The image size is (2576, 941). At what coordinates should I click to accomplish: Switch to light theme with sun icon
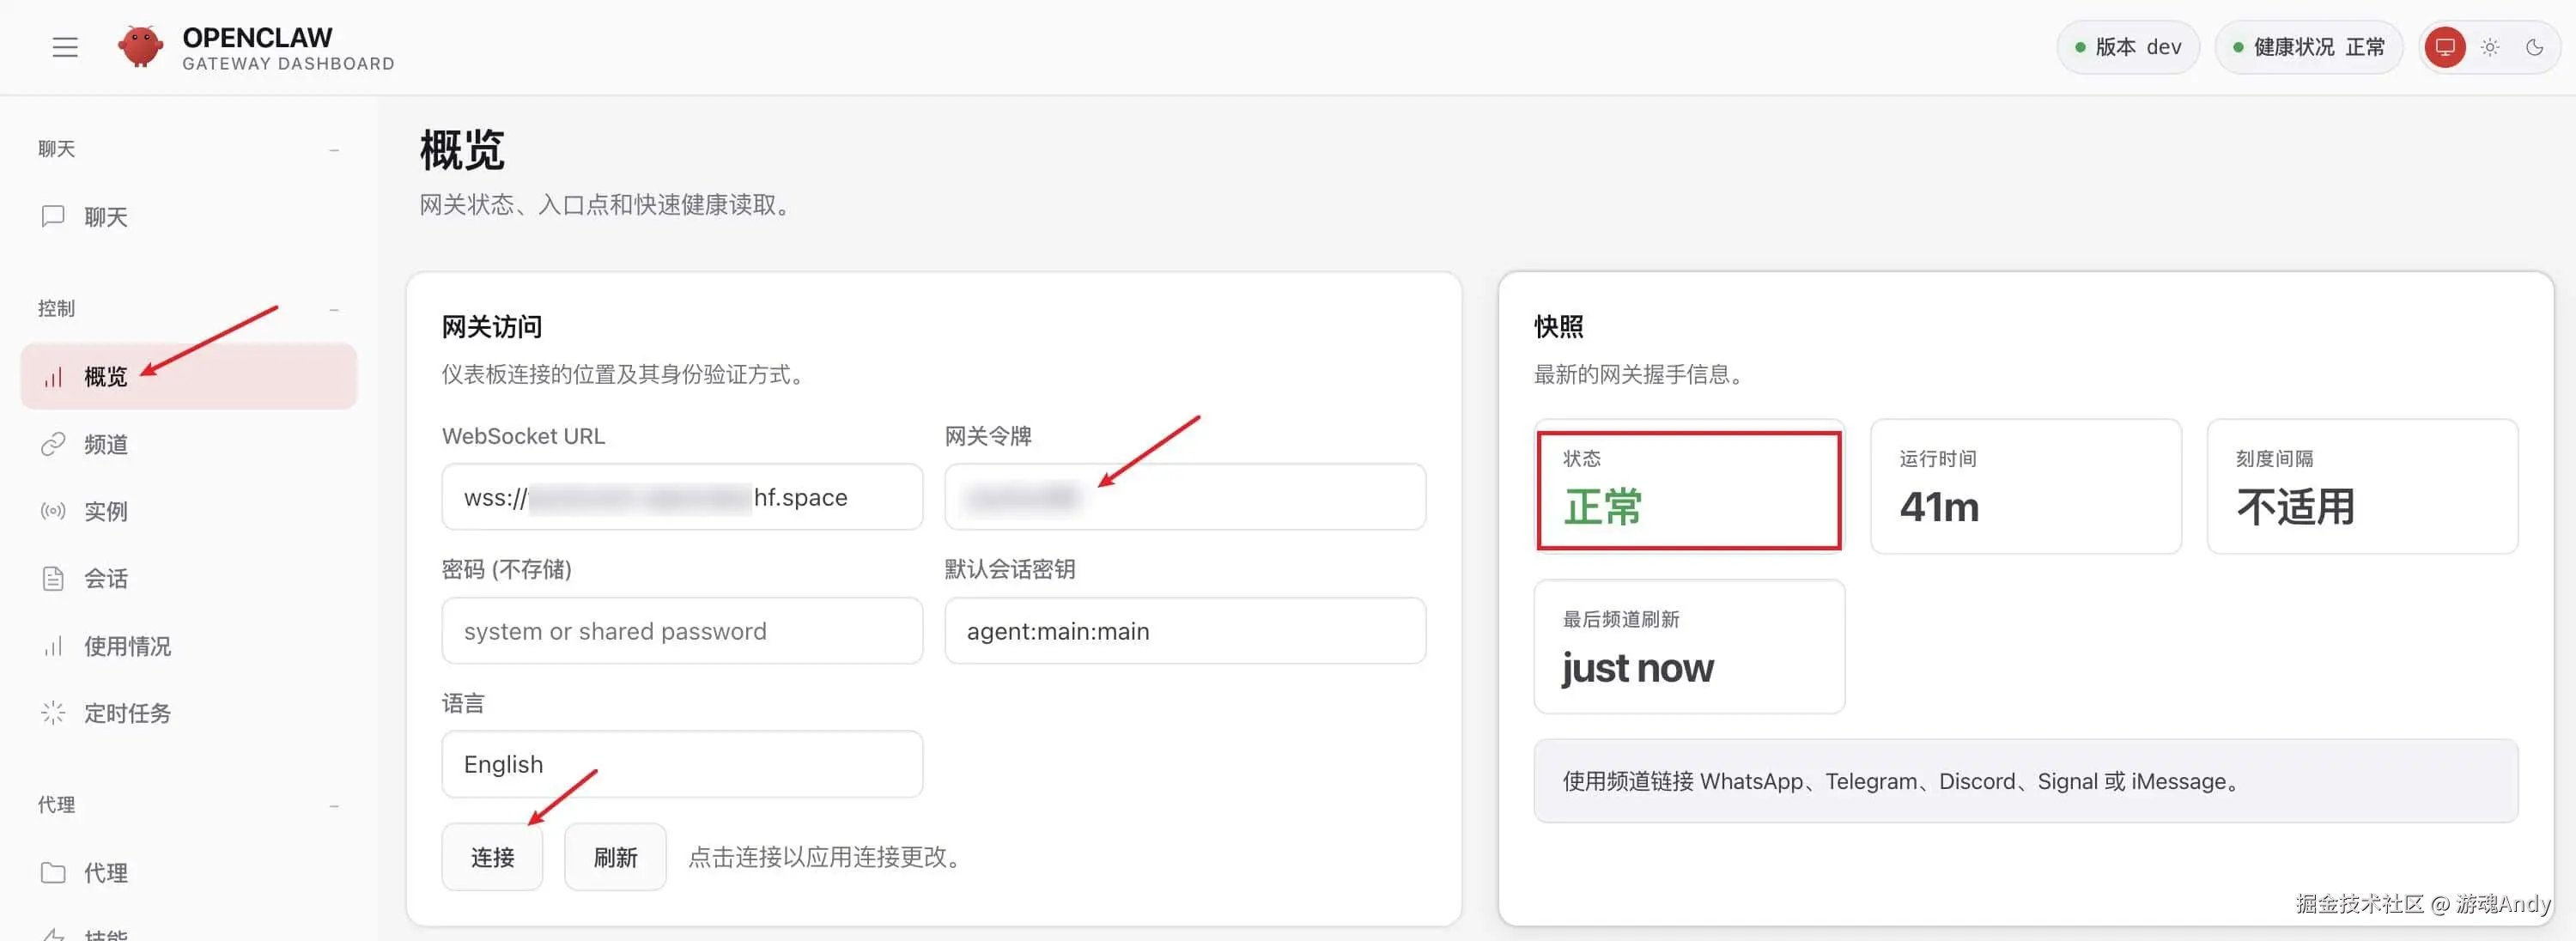(x=2490, y=47)
